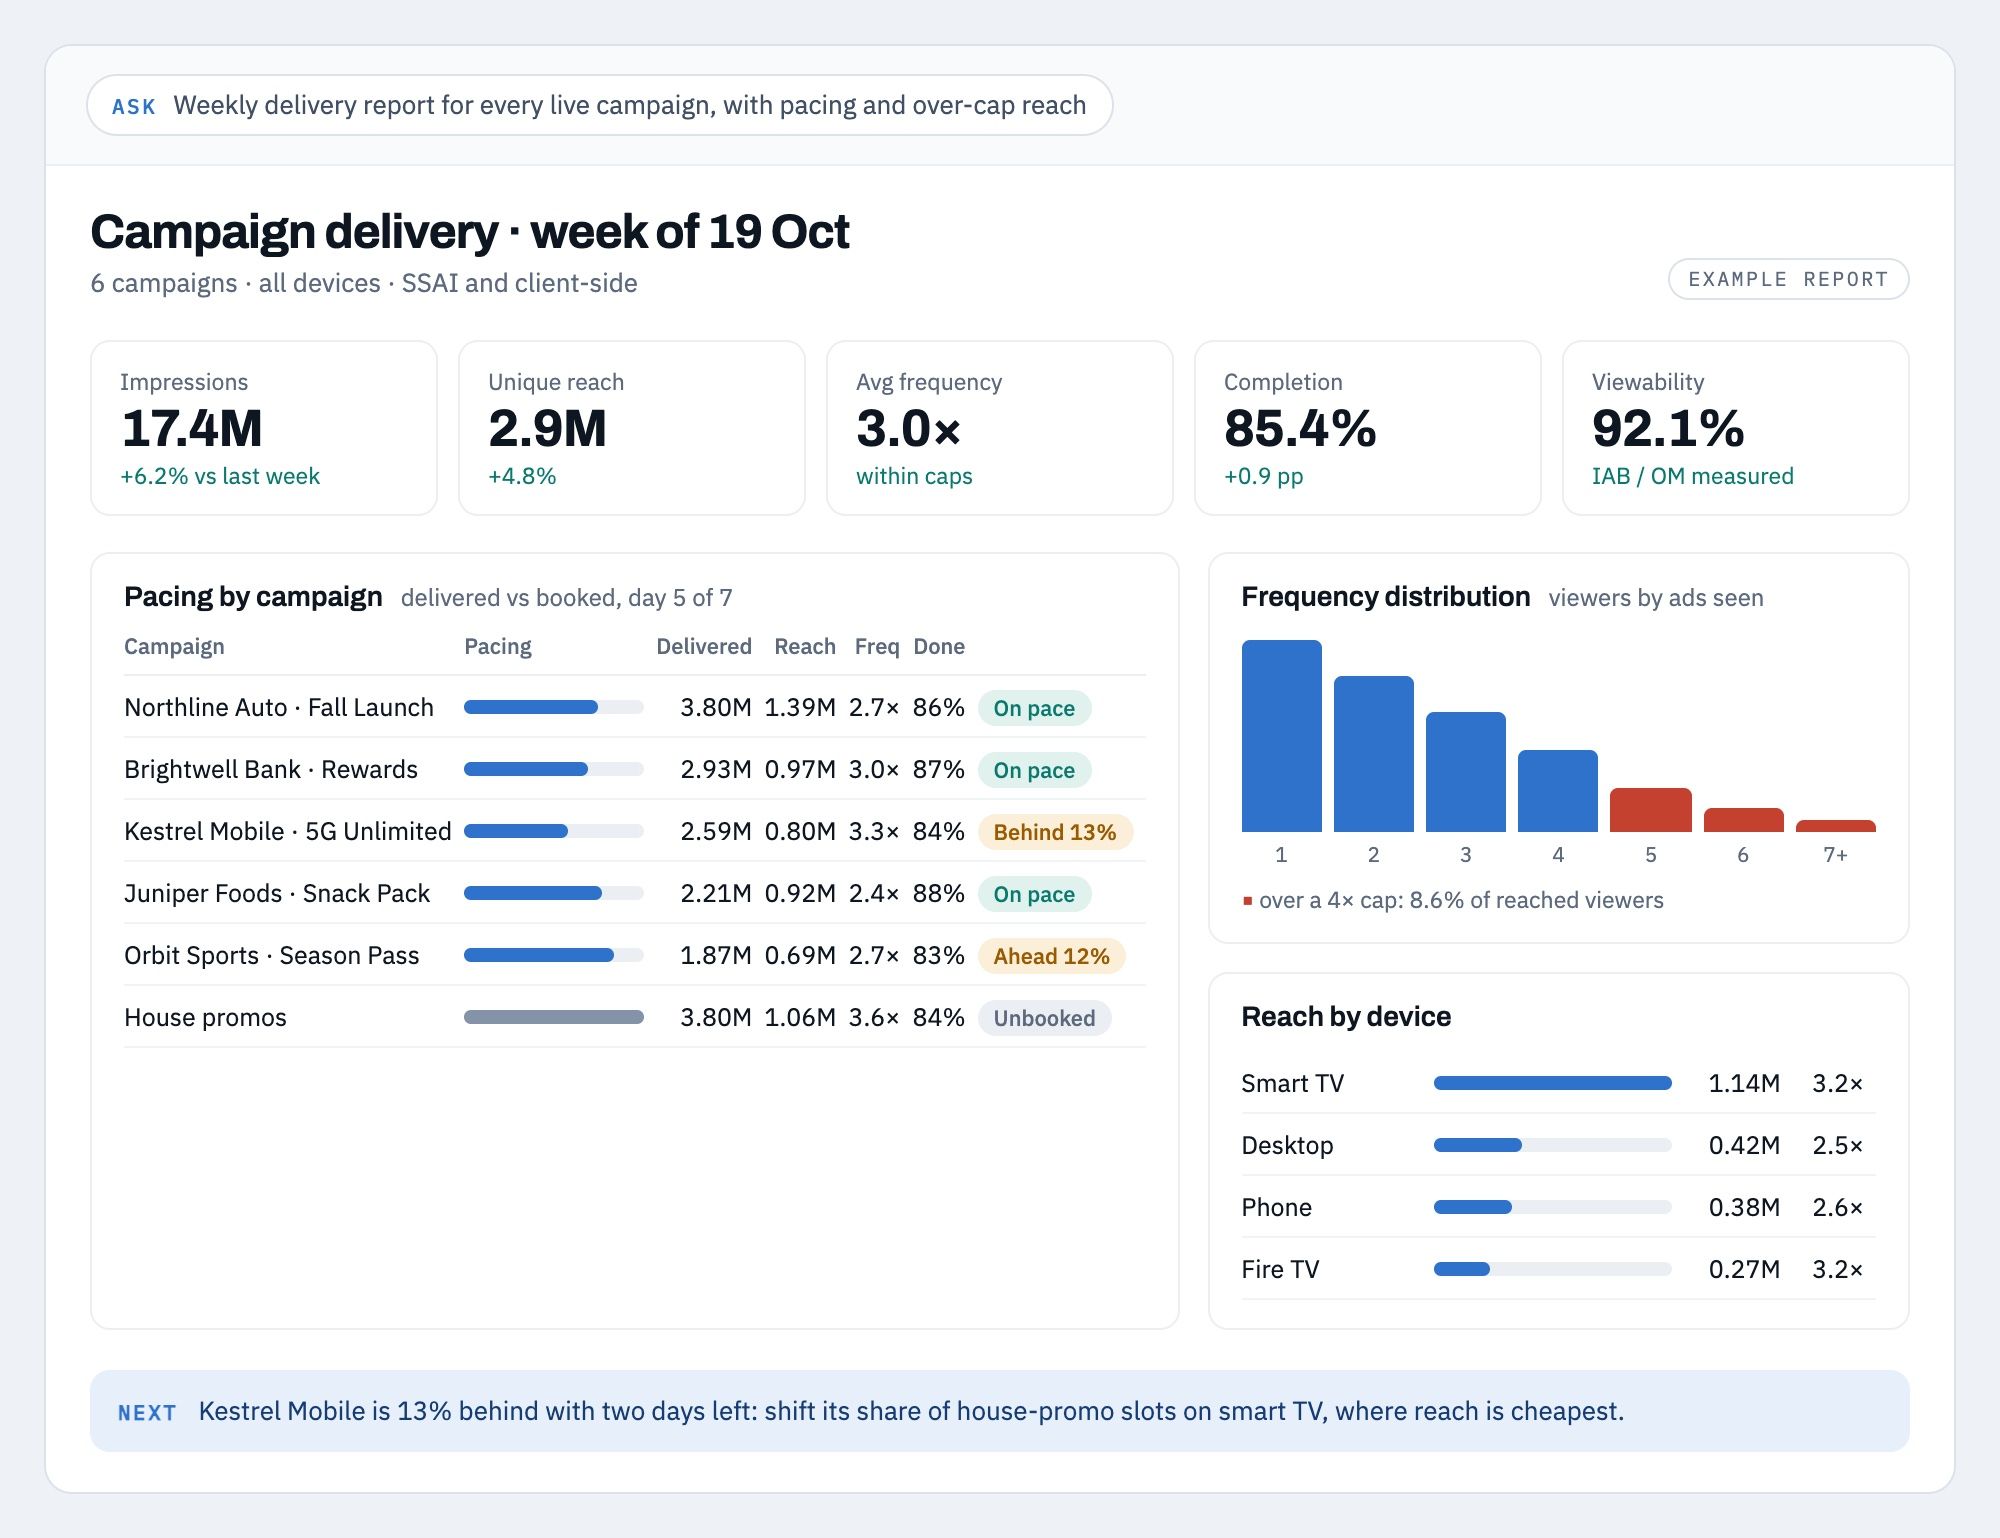Click Northline Auto's On pace badge
Image resolution: width=2000 pixels, height=1538 pixels.
pos(1034,708)
